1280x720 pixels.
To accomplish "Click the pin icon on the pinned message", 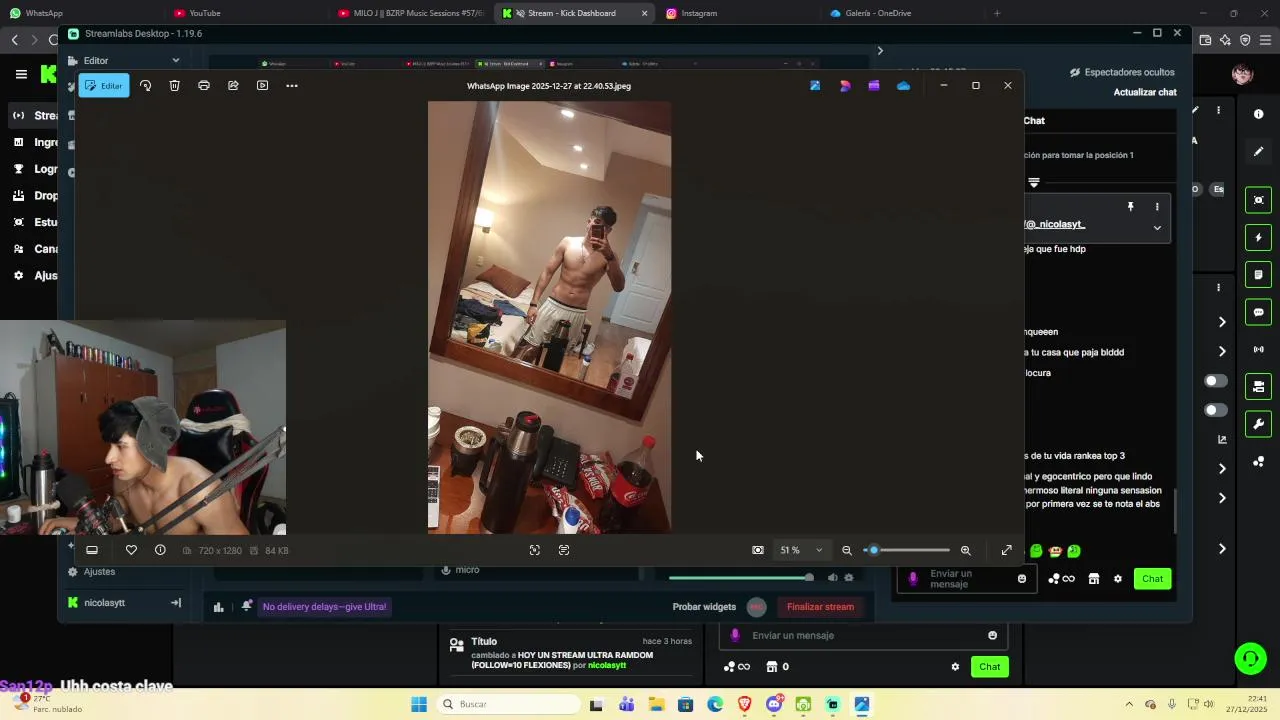I will (x=1131, y=206).
